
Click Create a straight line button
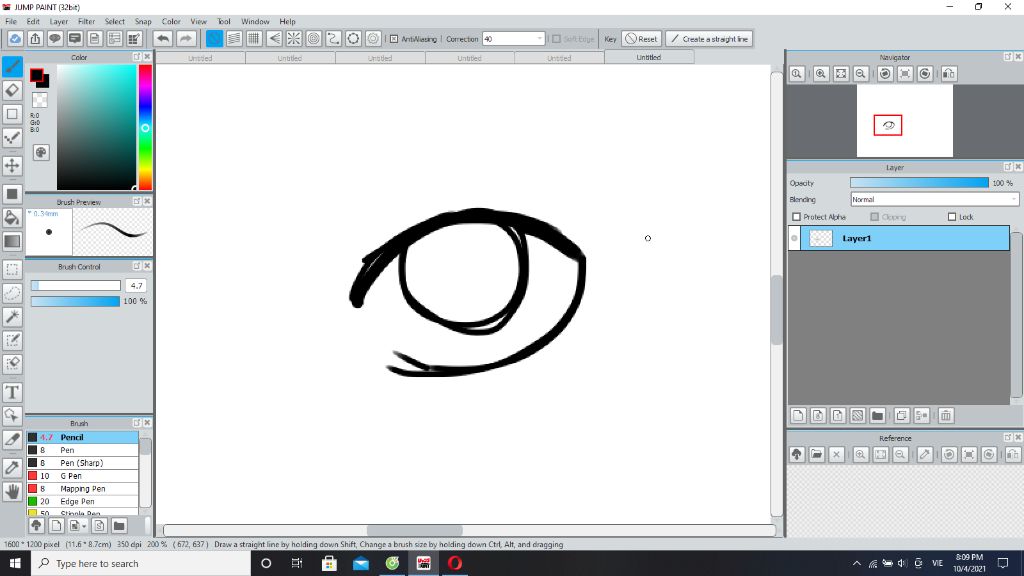click(x=709, y=39)
